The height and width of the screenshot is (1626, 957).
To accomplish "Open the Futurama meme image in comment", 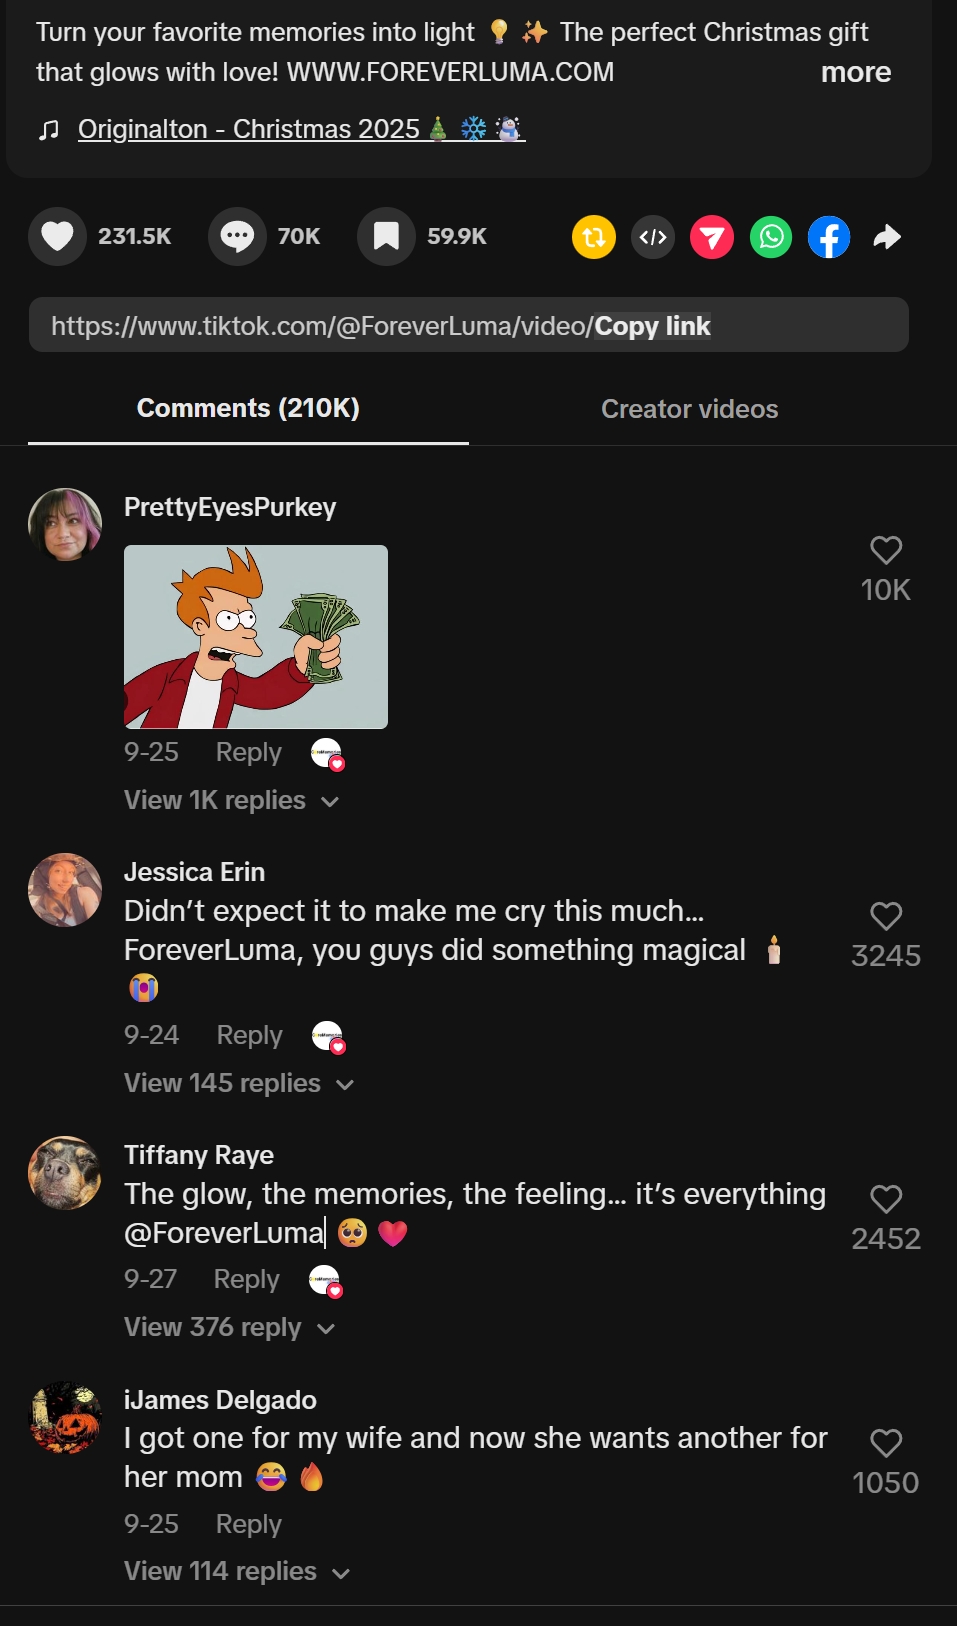I will coord(256,637).
